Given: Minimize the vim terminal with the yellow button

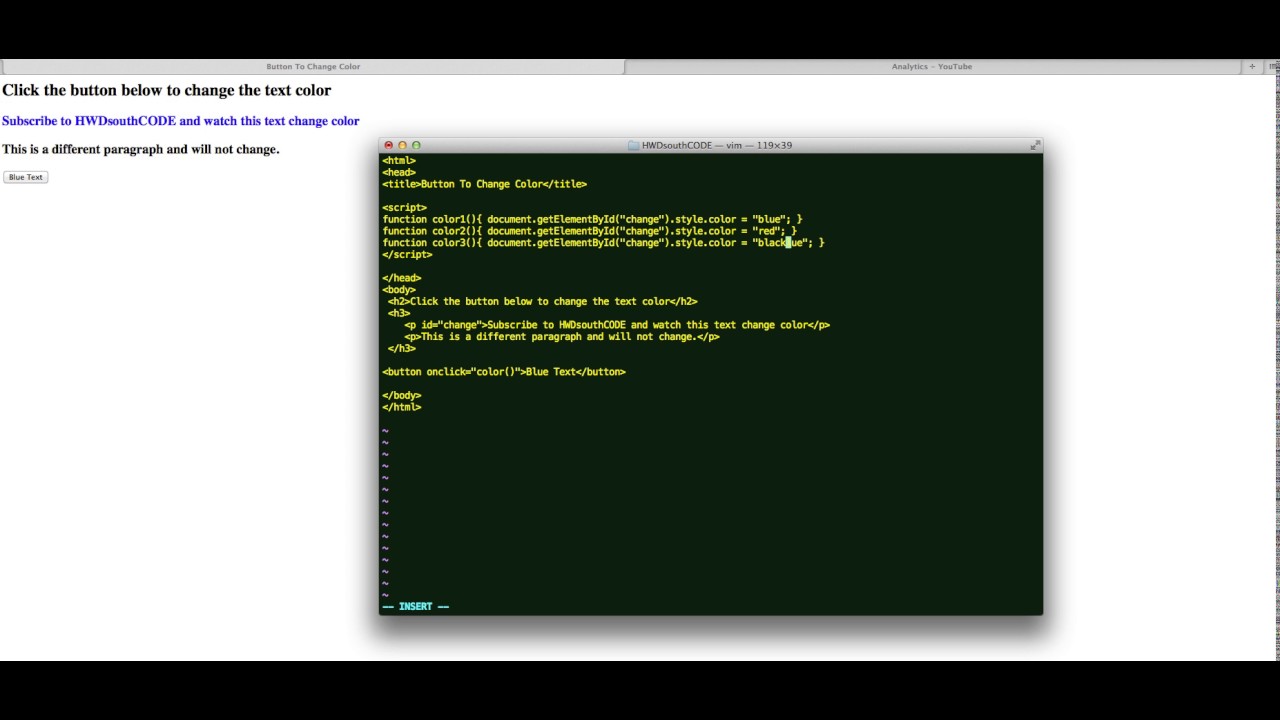Looking at the screenshot, I should coord(403,146).
